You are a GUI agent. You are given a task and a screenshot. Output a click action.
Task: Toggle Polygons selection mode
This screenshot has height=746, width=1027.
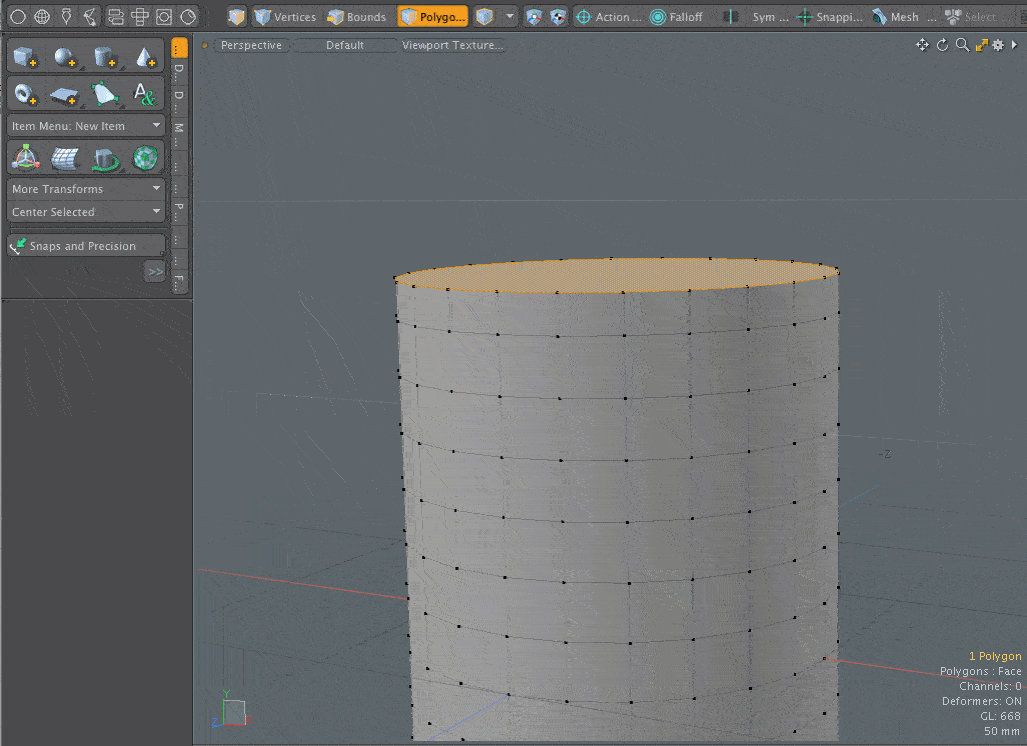tap(432, 17)
